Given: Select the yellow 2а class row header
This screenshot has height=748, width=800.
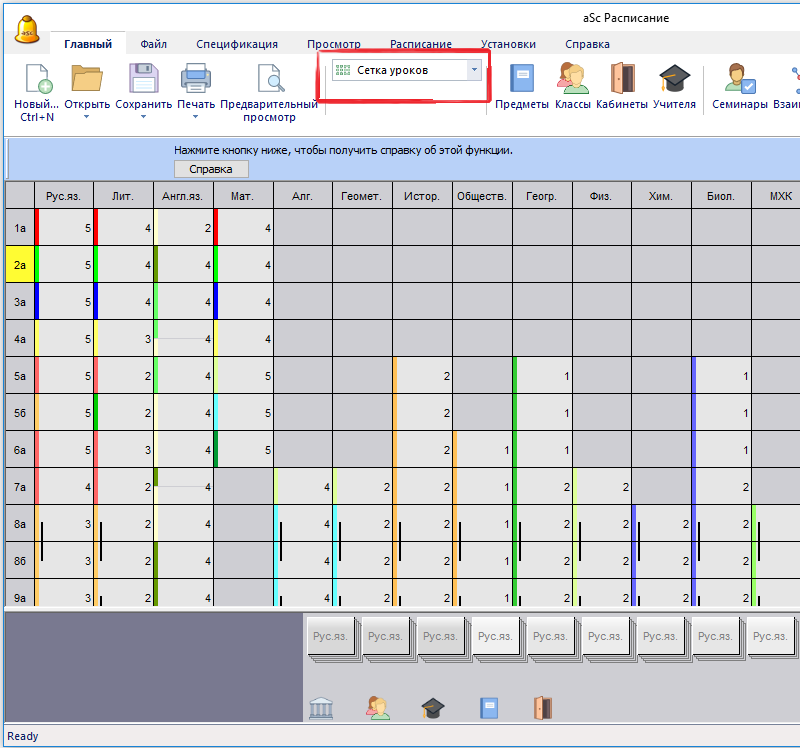Looking at the screenshot, I should click(x=20, y=265).
